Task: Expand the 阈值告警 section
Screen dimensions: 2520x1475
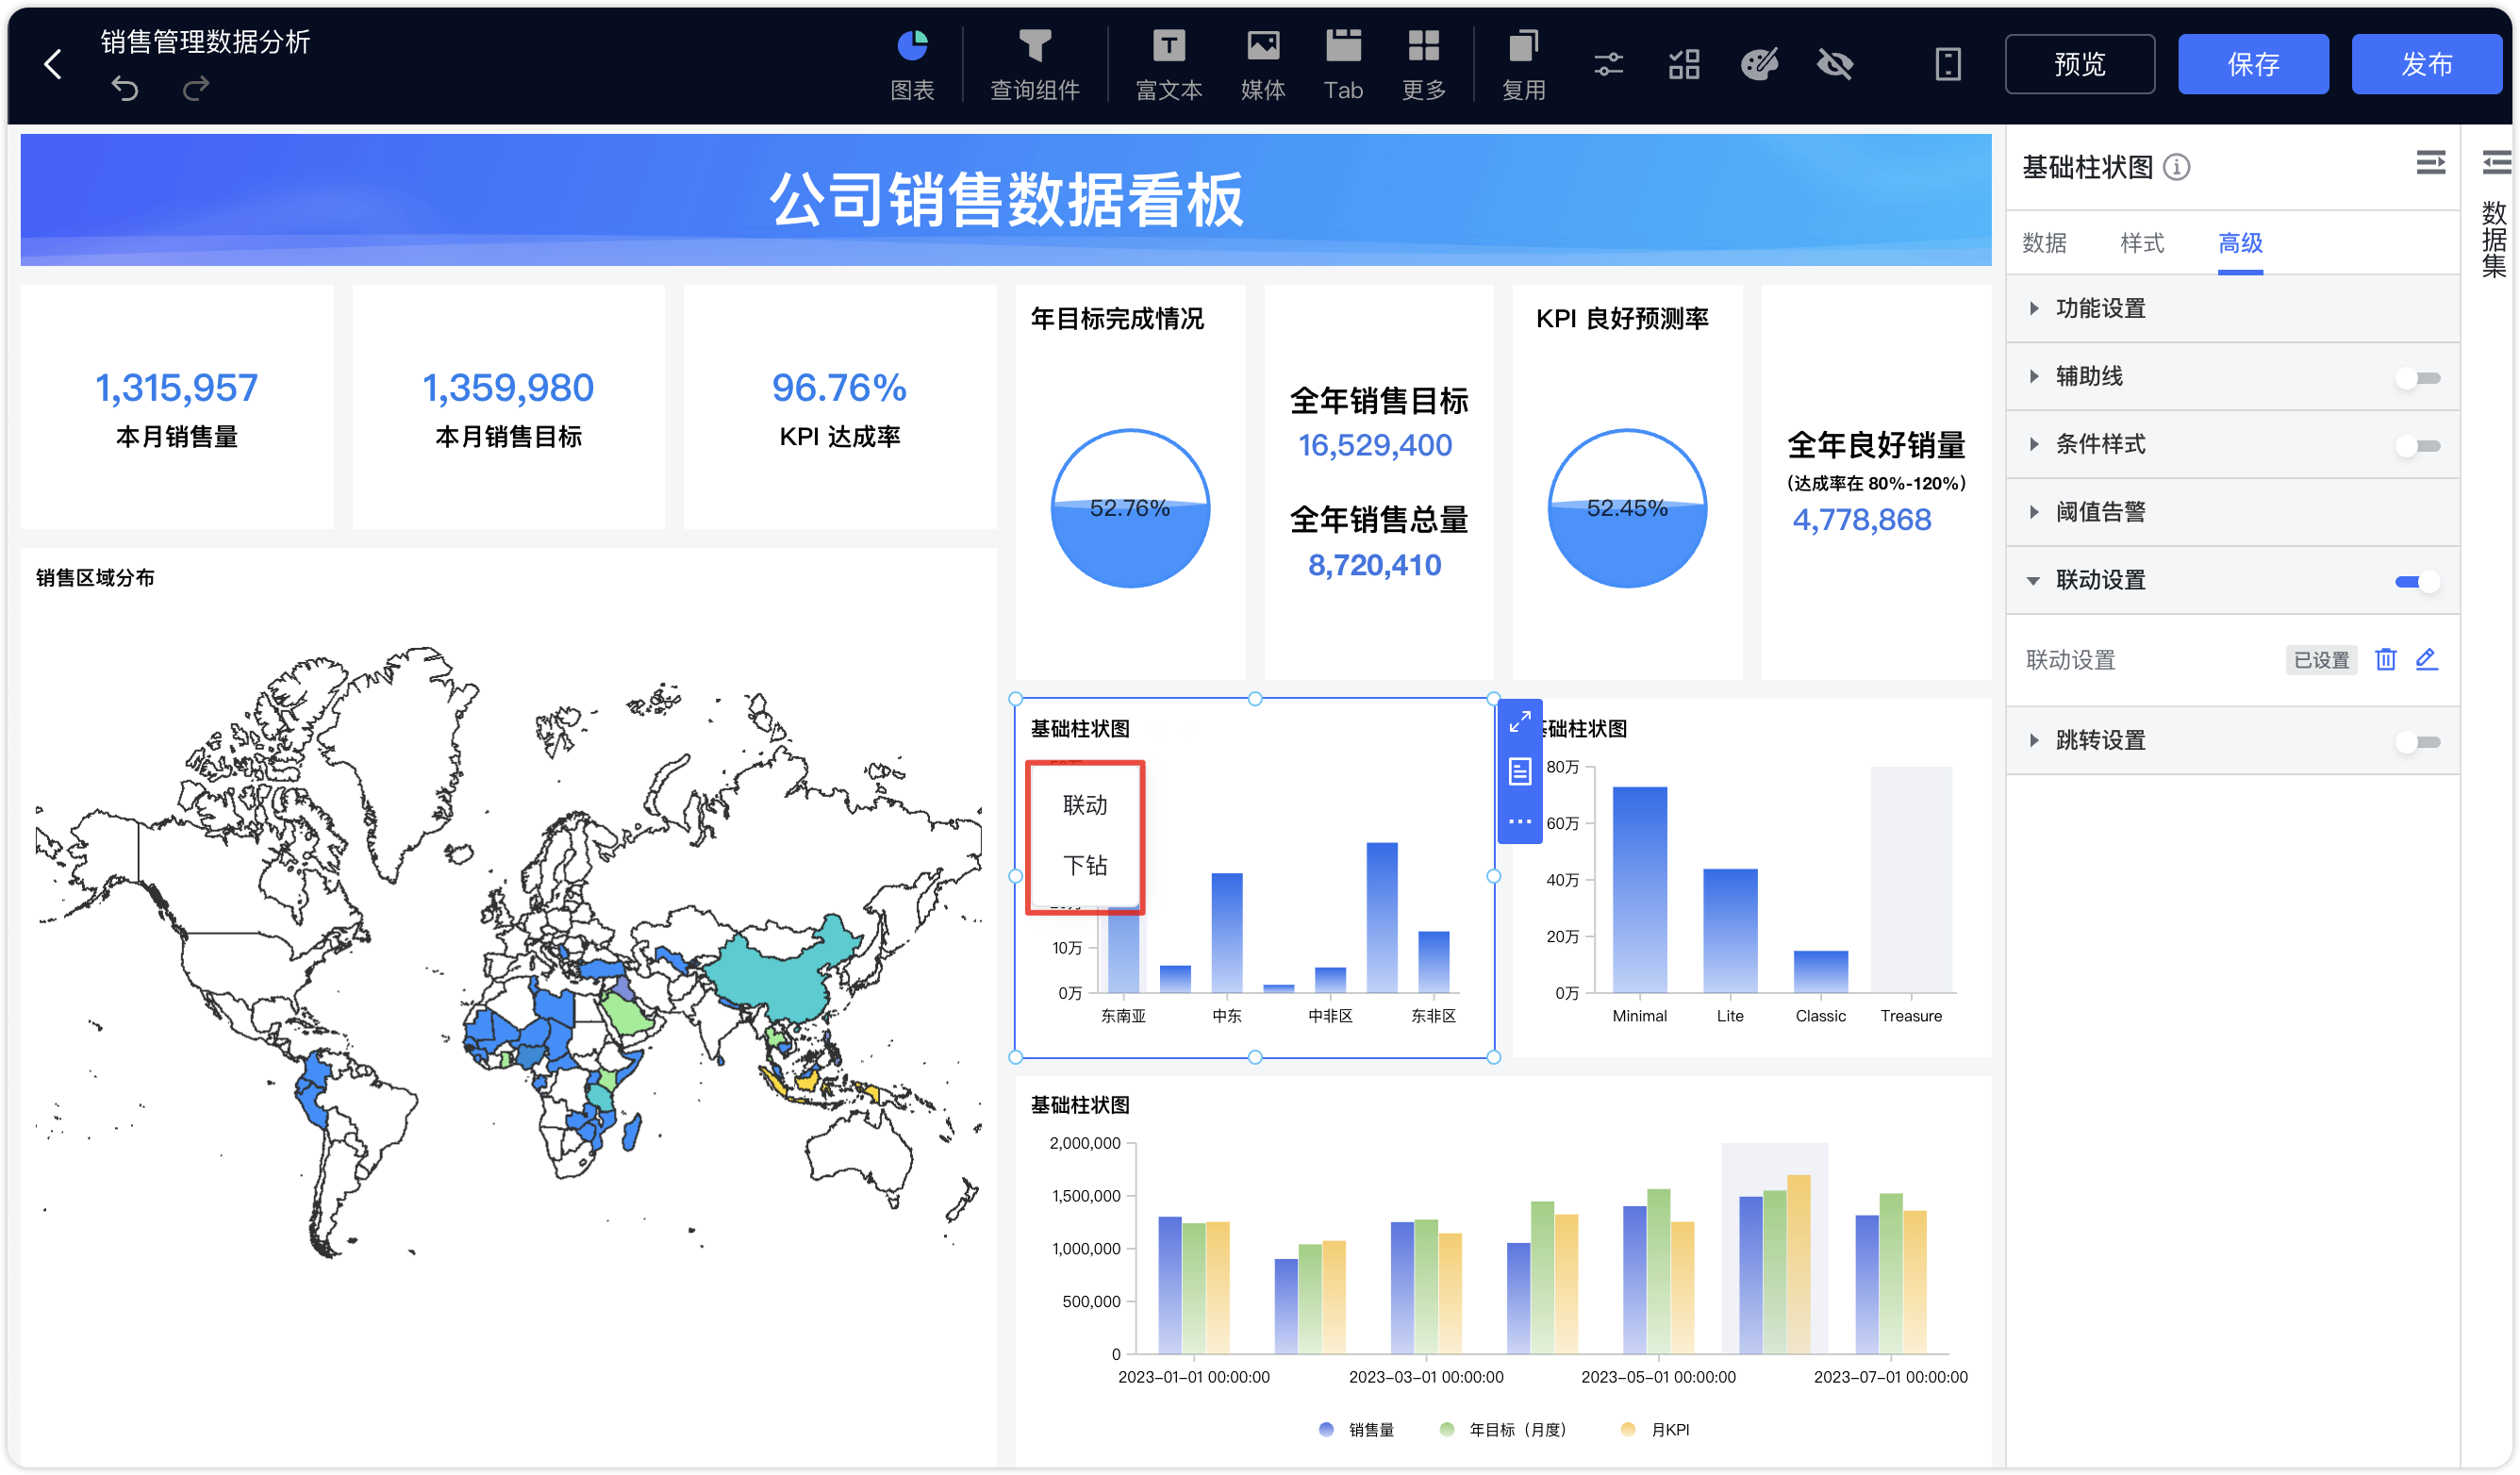Action: 2232,512
